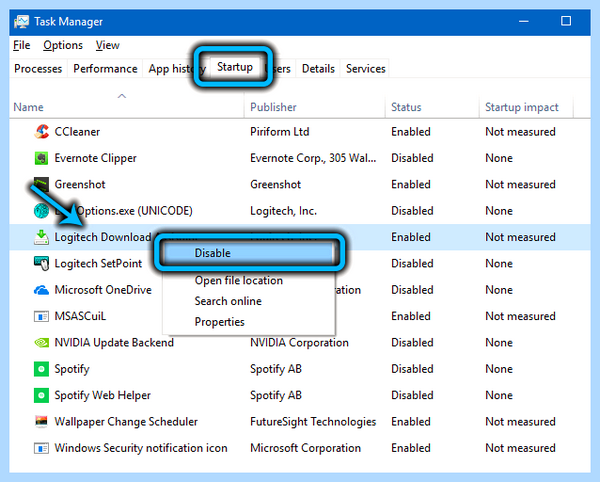600x482 pixels.
Task: Choose Search online in context menu
Action: 249,301
